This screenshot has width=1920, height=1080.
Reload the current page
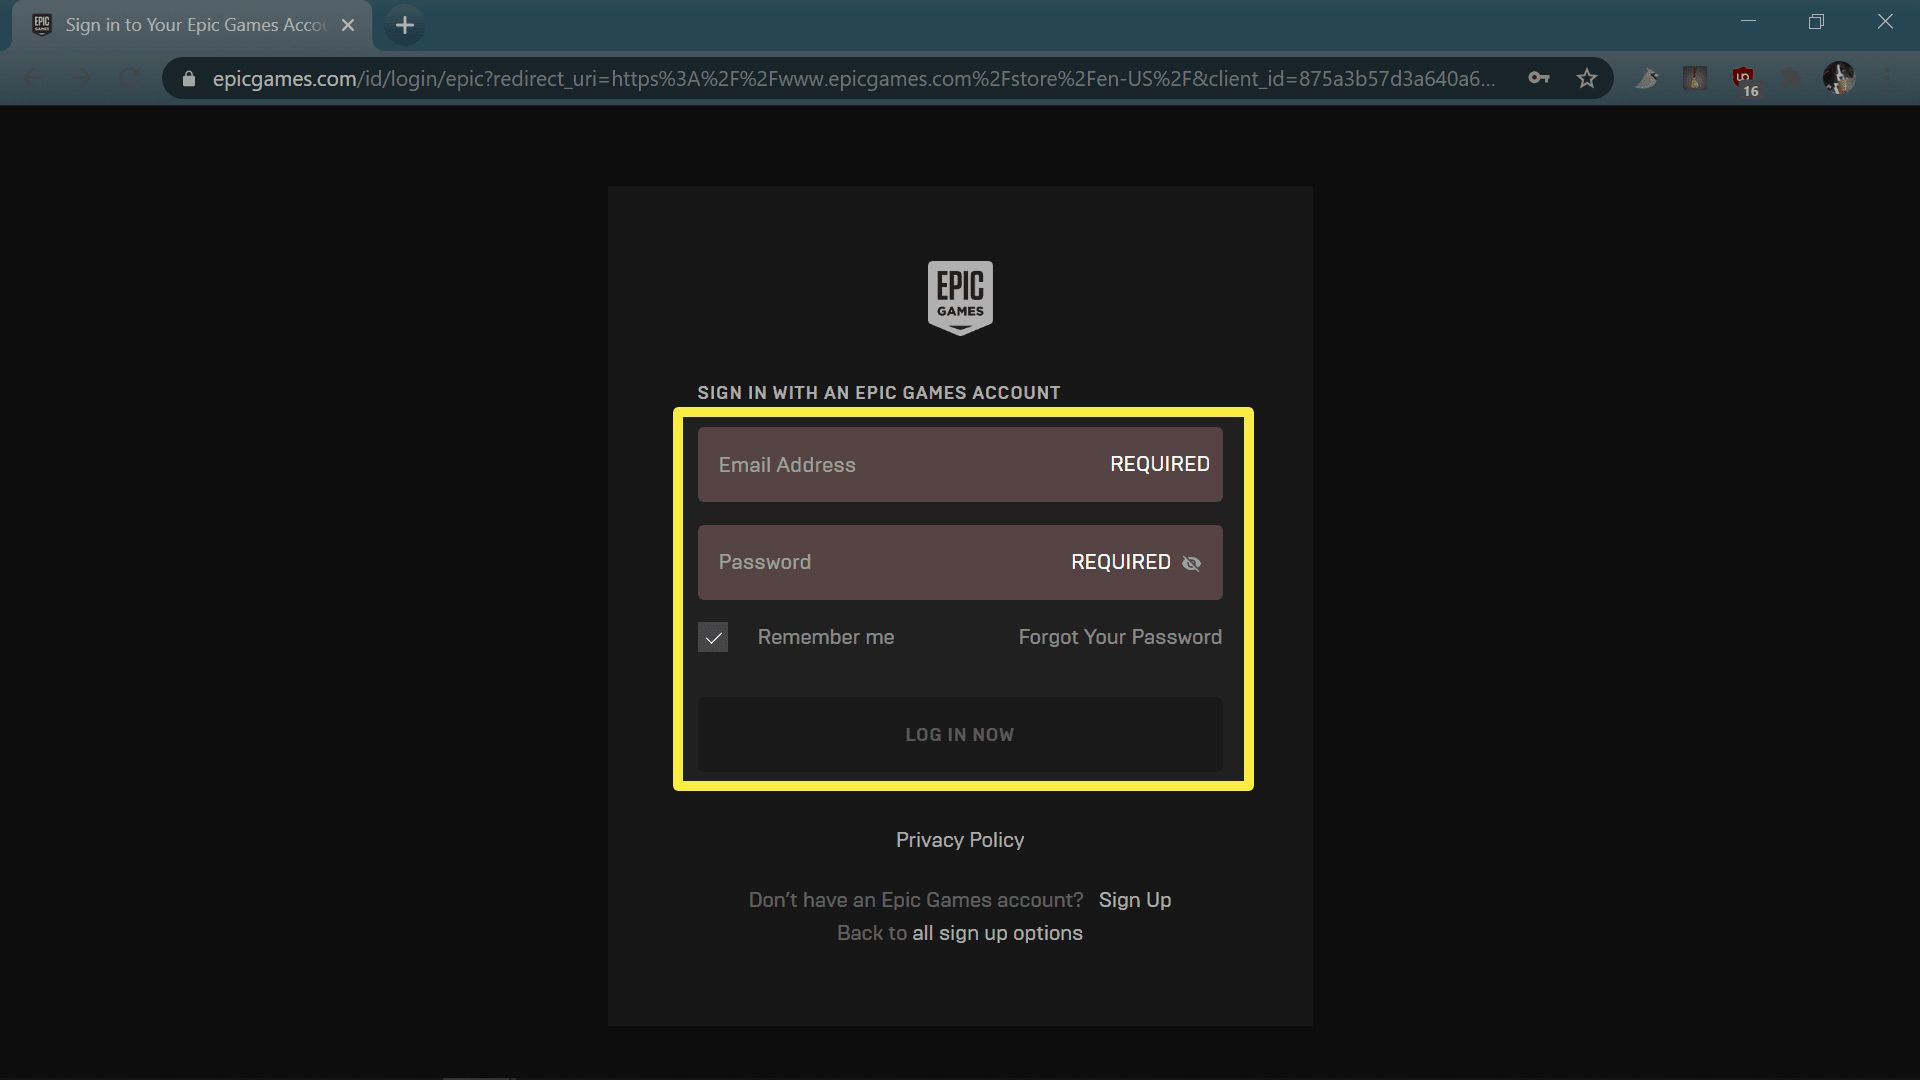[130, 78]
